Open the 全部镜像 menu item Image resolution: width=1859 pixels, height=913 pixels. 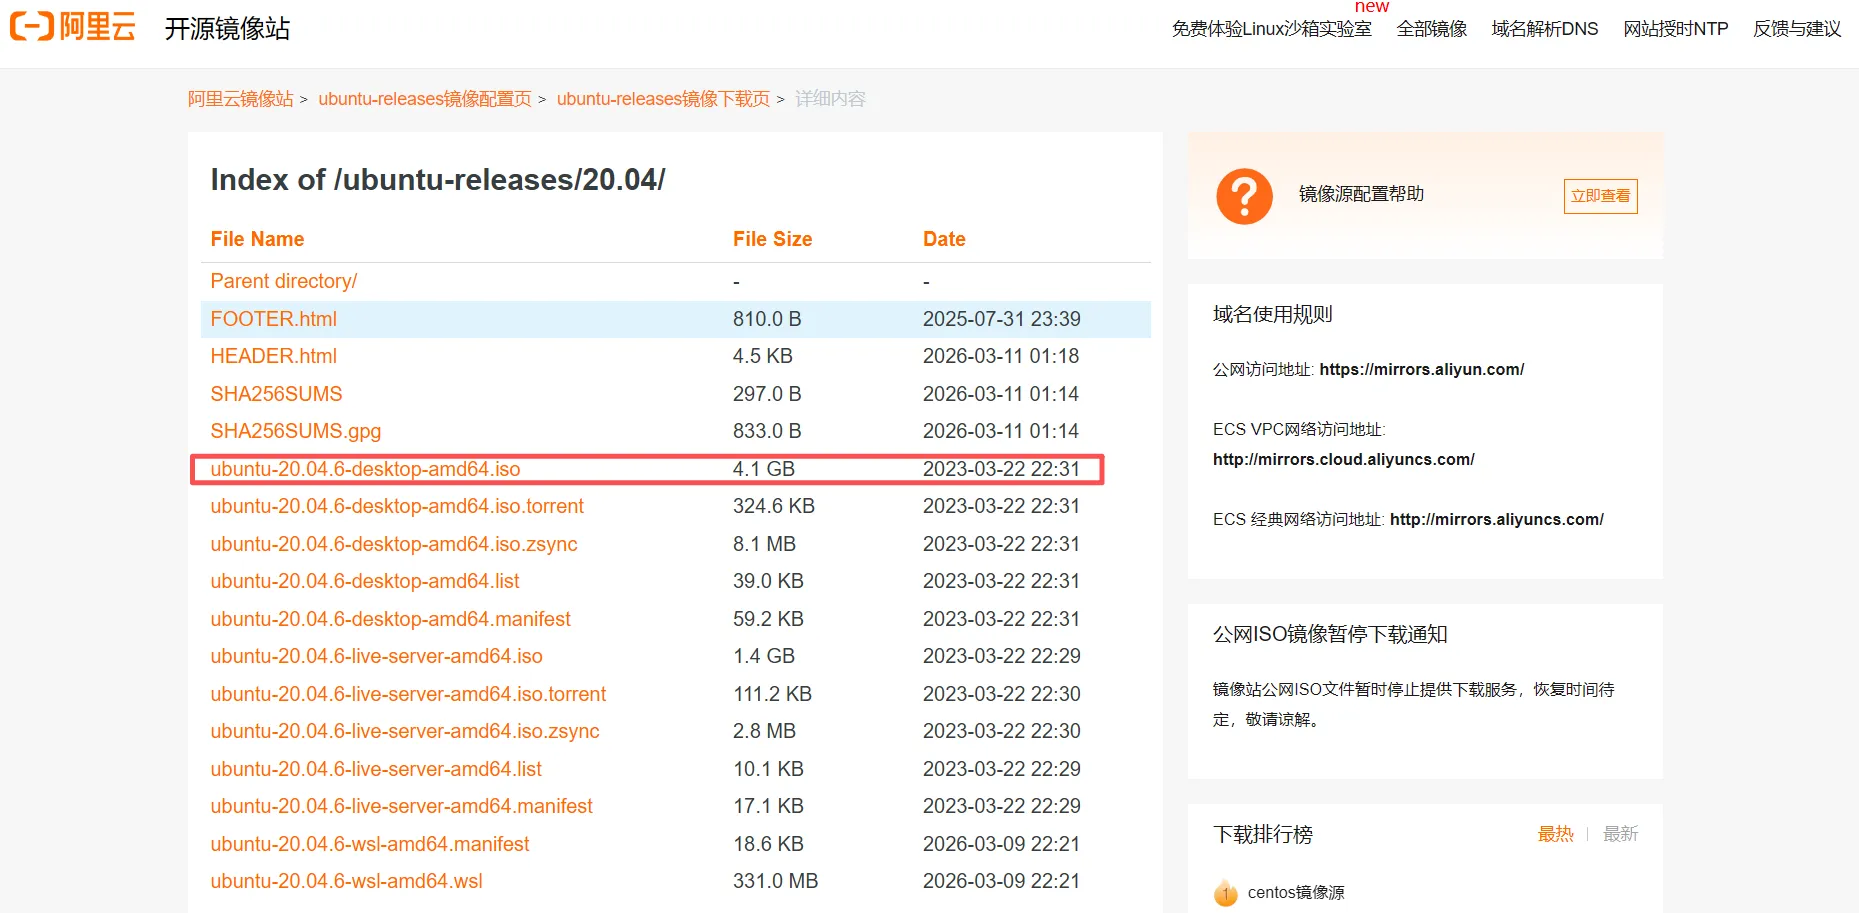click(1432, 29)
